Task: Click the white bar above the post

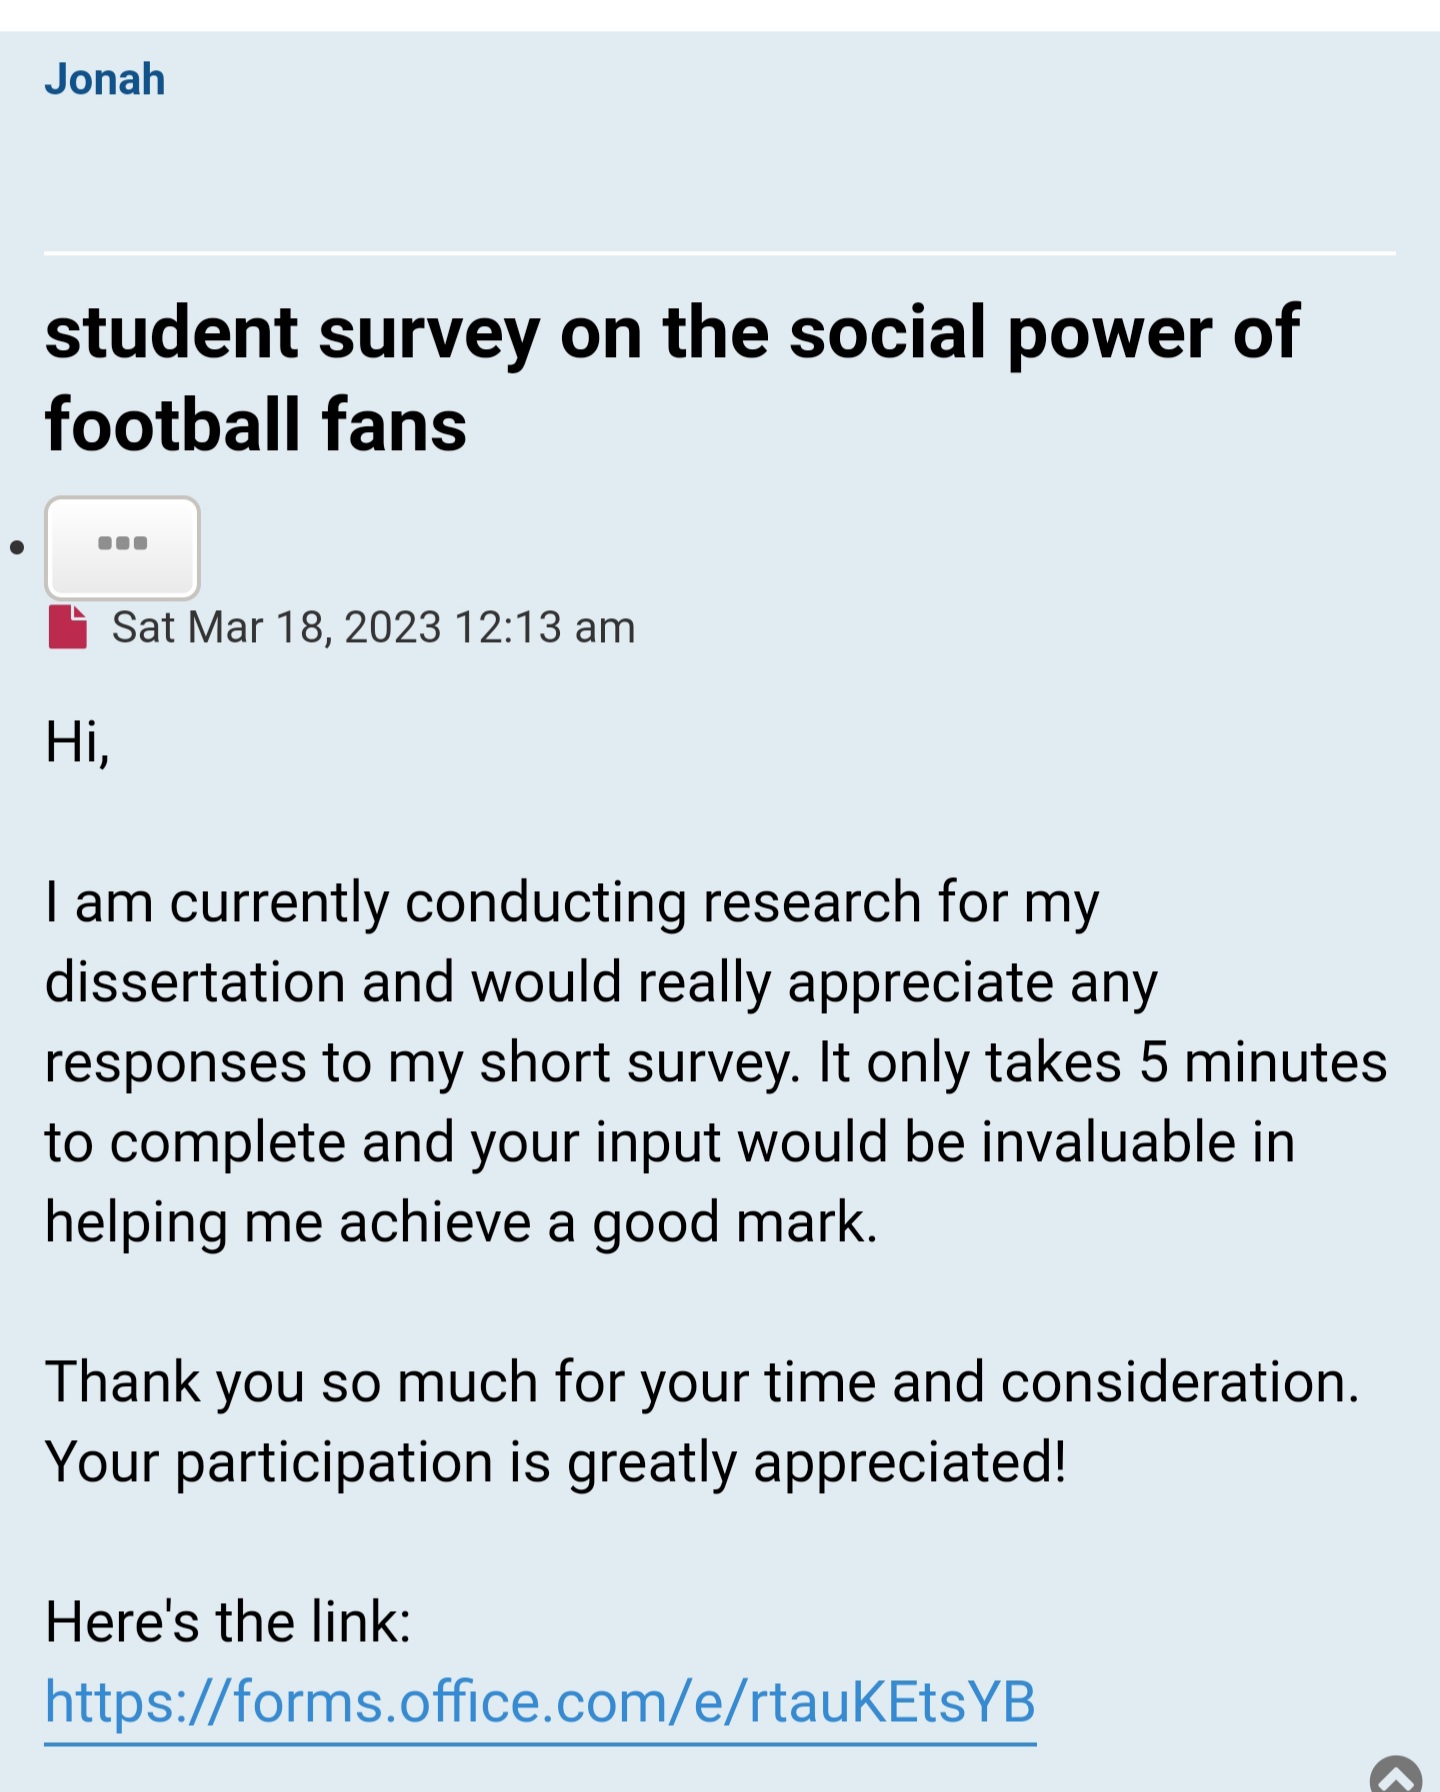Action: tap(720, 15)
